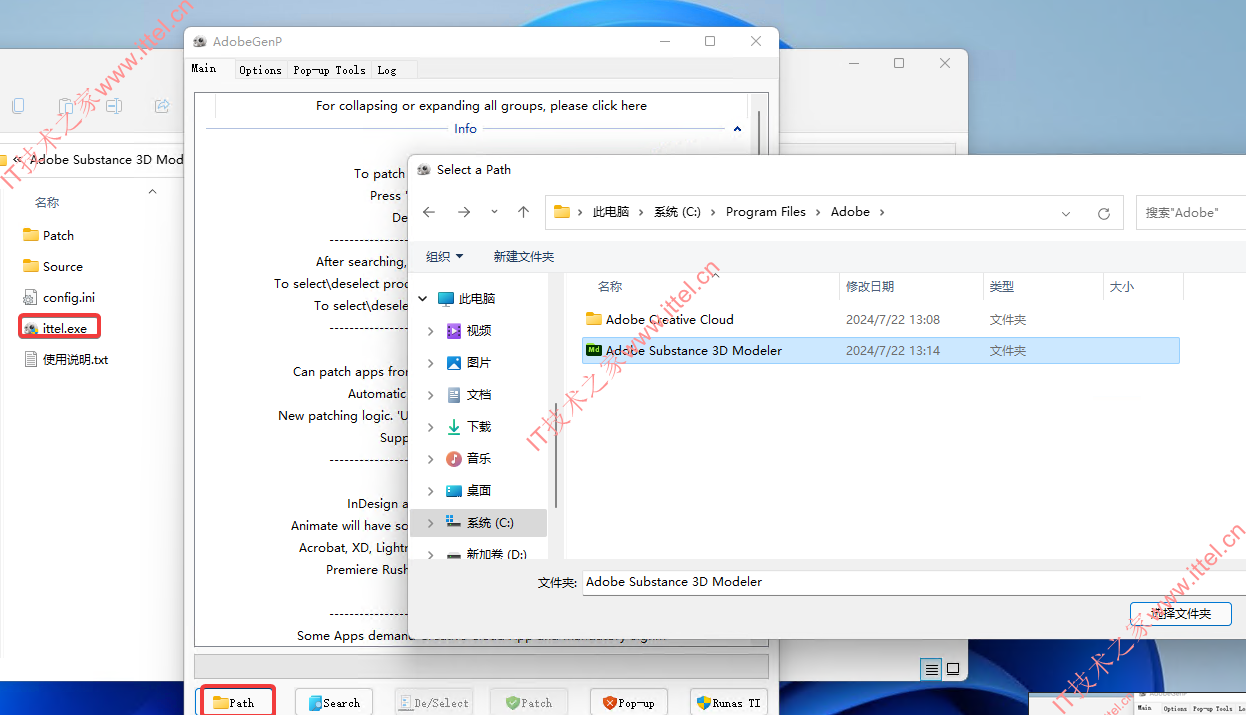Image resolution: width=1246 pixels, height=715 pixels.
Task: Open the address bar history dropdown
Action: pos(1066,213)
